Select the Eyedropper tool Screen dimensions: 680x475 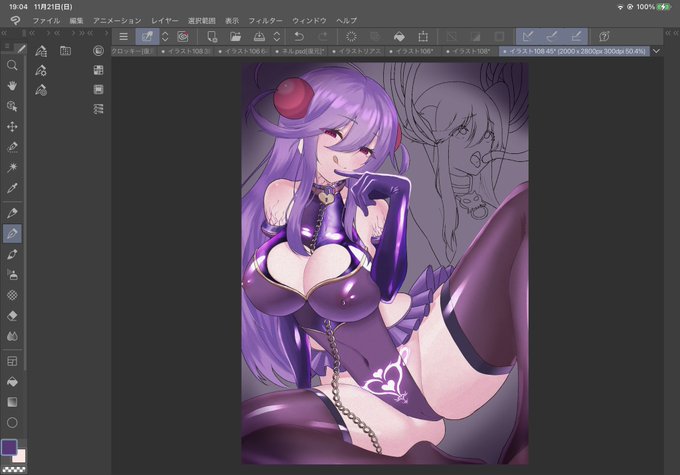point(12,188)
